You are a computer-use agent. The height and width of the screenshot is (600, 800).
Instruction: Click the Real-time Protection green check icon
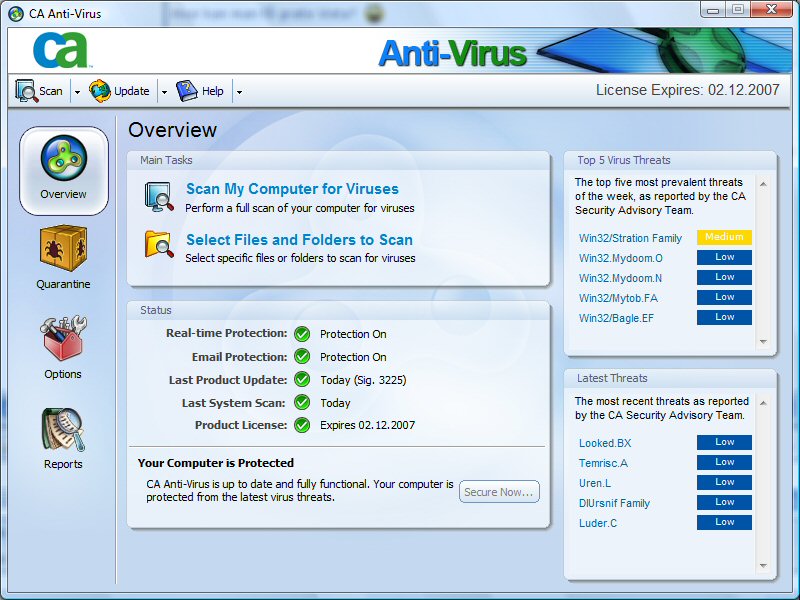(x=302, y=334)
